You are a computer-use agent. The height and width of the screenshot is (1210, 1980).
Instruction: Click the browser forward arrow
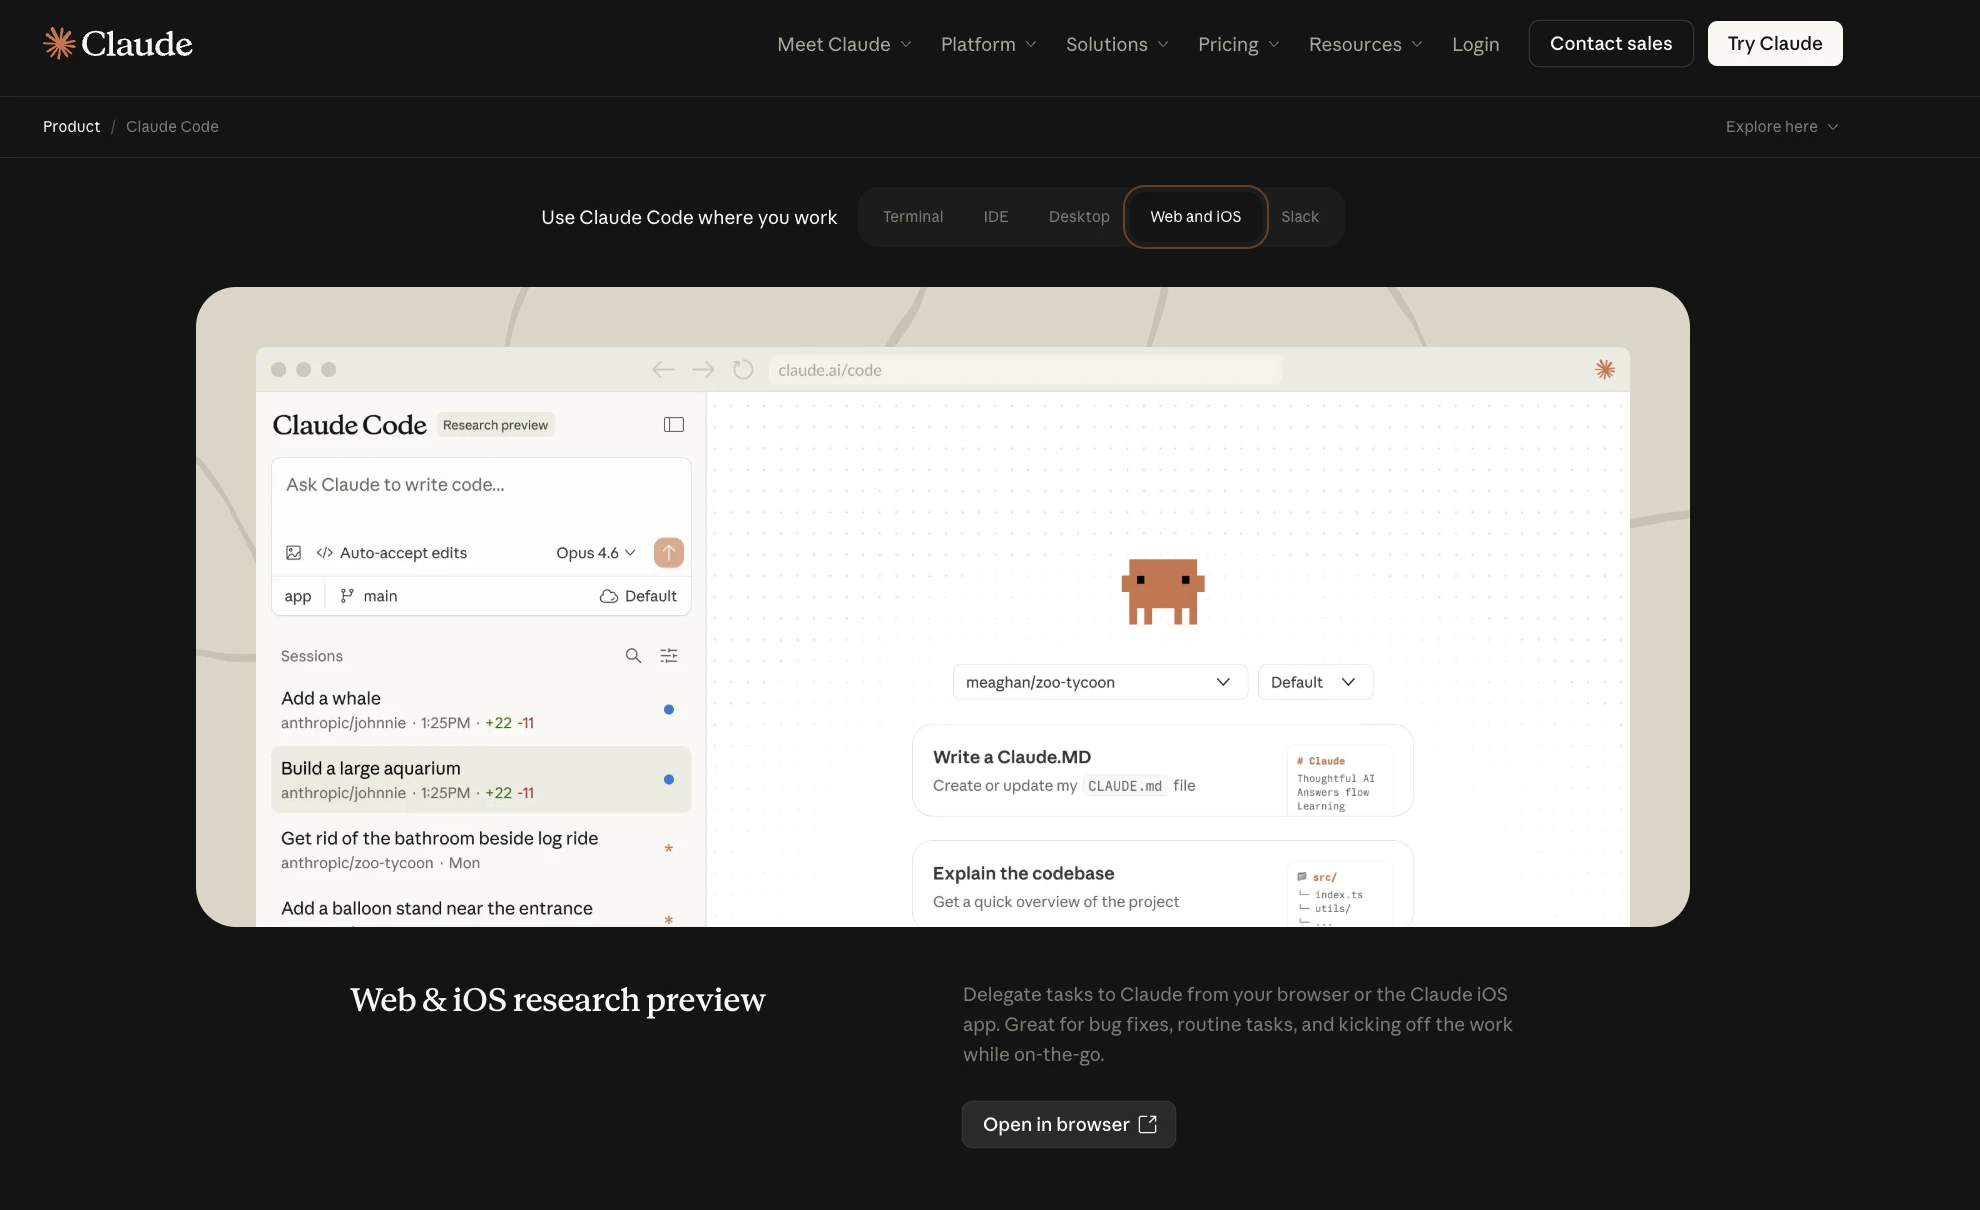703,370
